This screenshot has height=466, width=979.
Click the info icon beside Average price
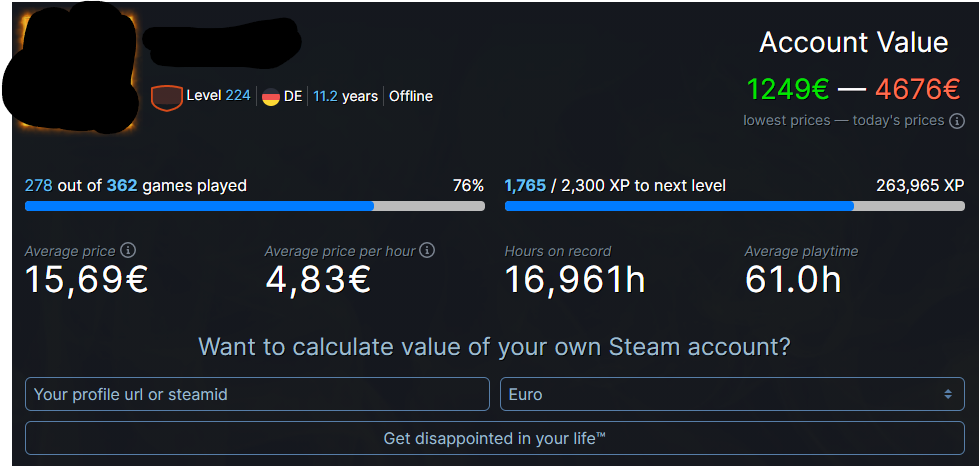pos(127,250)
